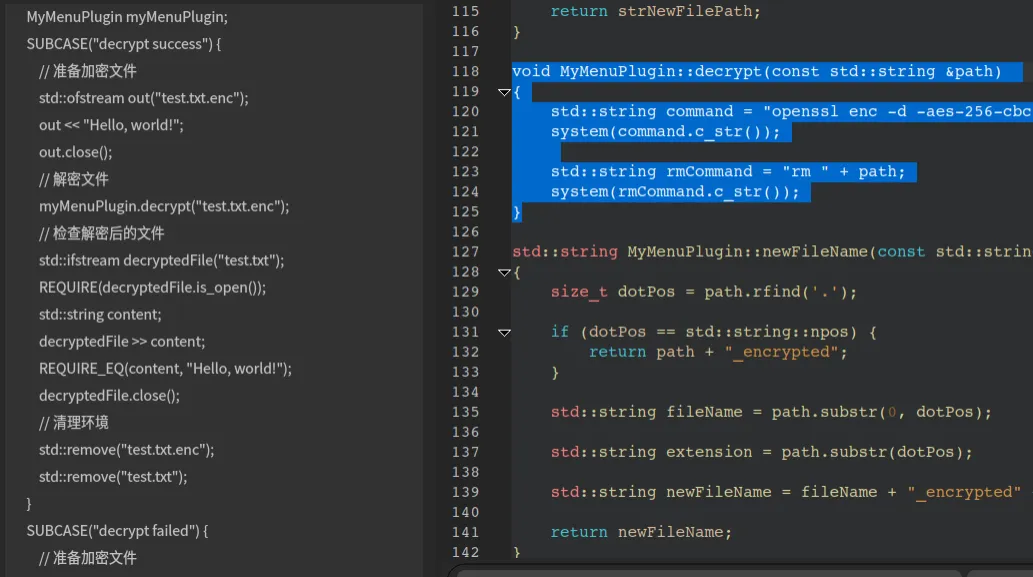Click 'REQUIRE(decryptedFile.is_open());' line
This screenshot has width=1033, height=577.
click(152, 287)
